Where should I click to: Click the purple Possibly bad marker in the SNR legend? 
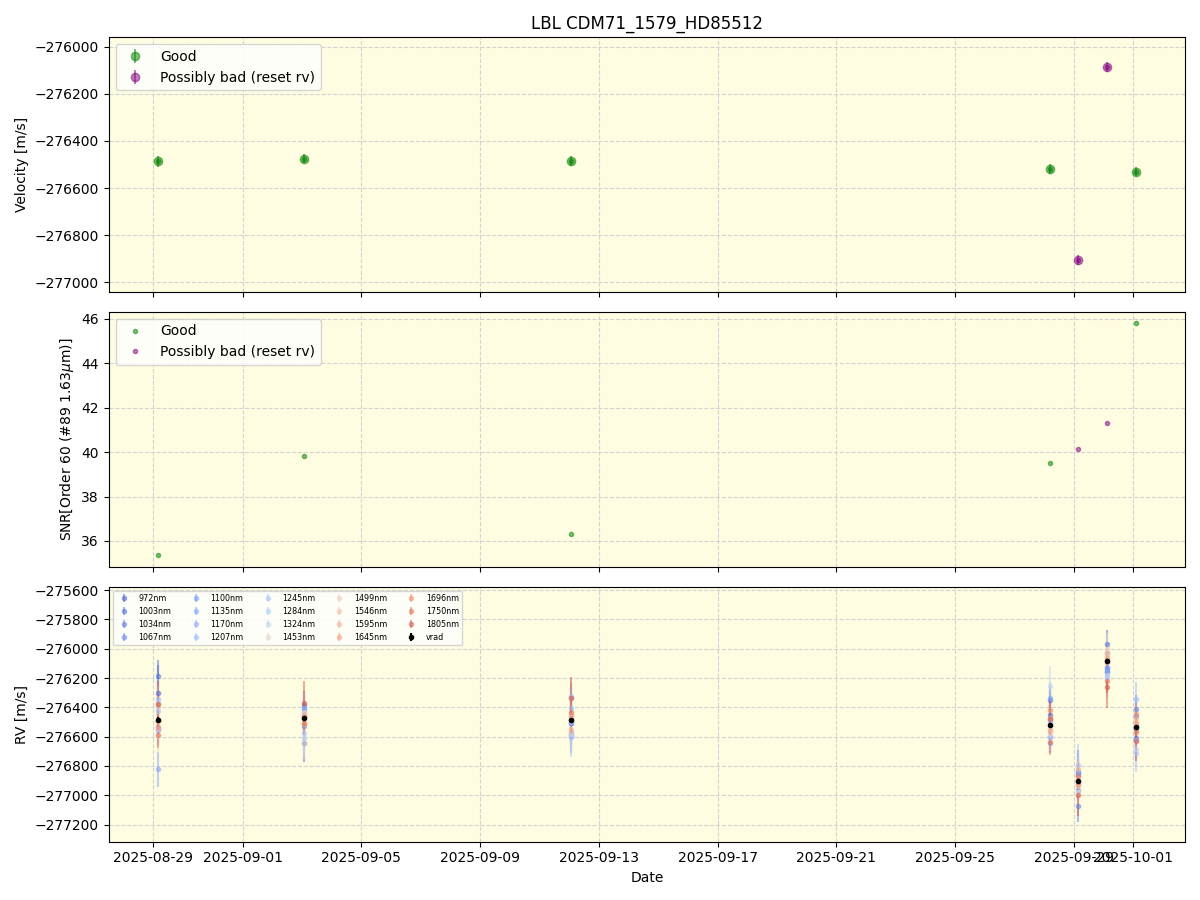(135, 351)
